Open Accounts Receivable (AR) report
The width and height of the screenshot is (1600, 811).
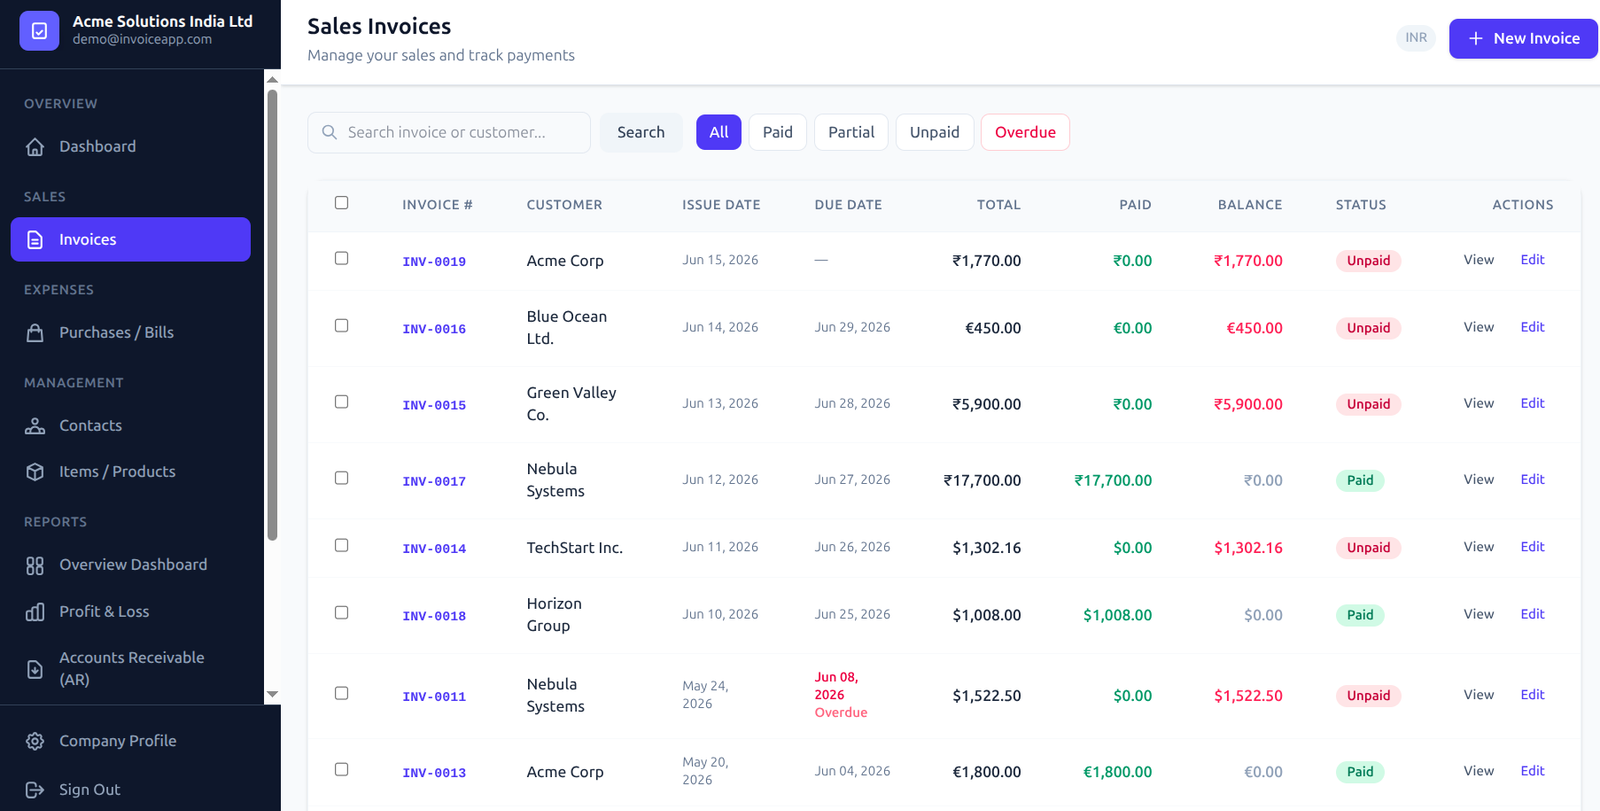coord(130,669)
